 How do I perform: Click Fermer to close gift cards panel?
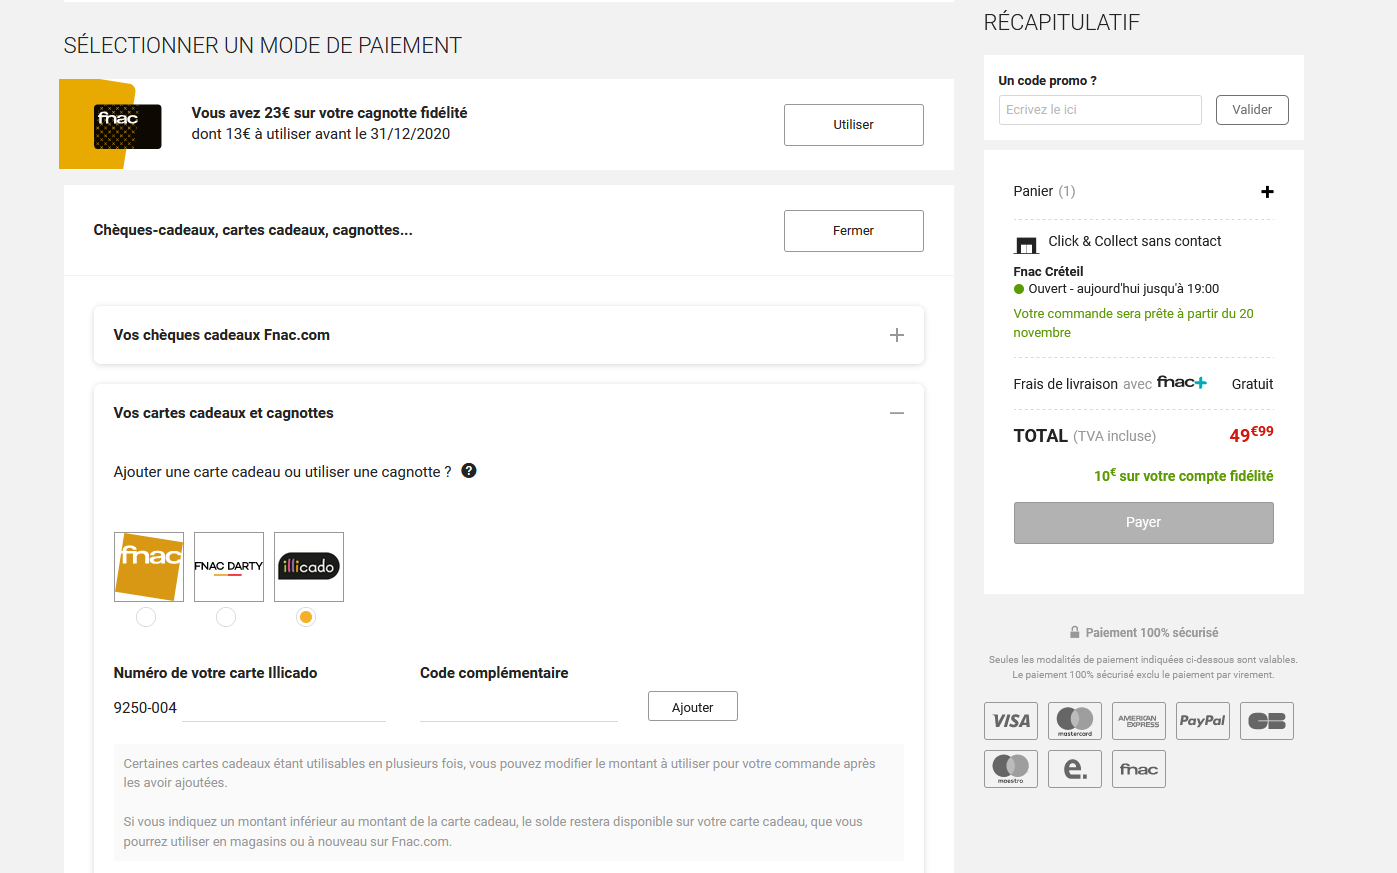[x=853, y=231]
